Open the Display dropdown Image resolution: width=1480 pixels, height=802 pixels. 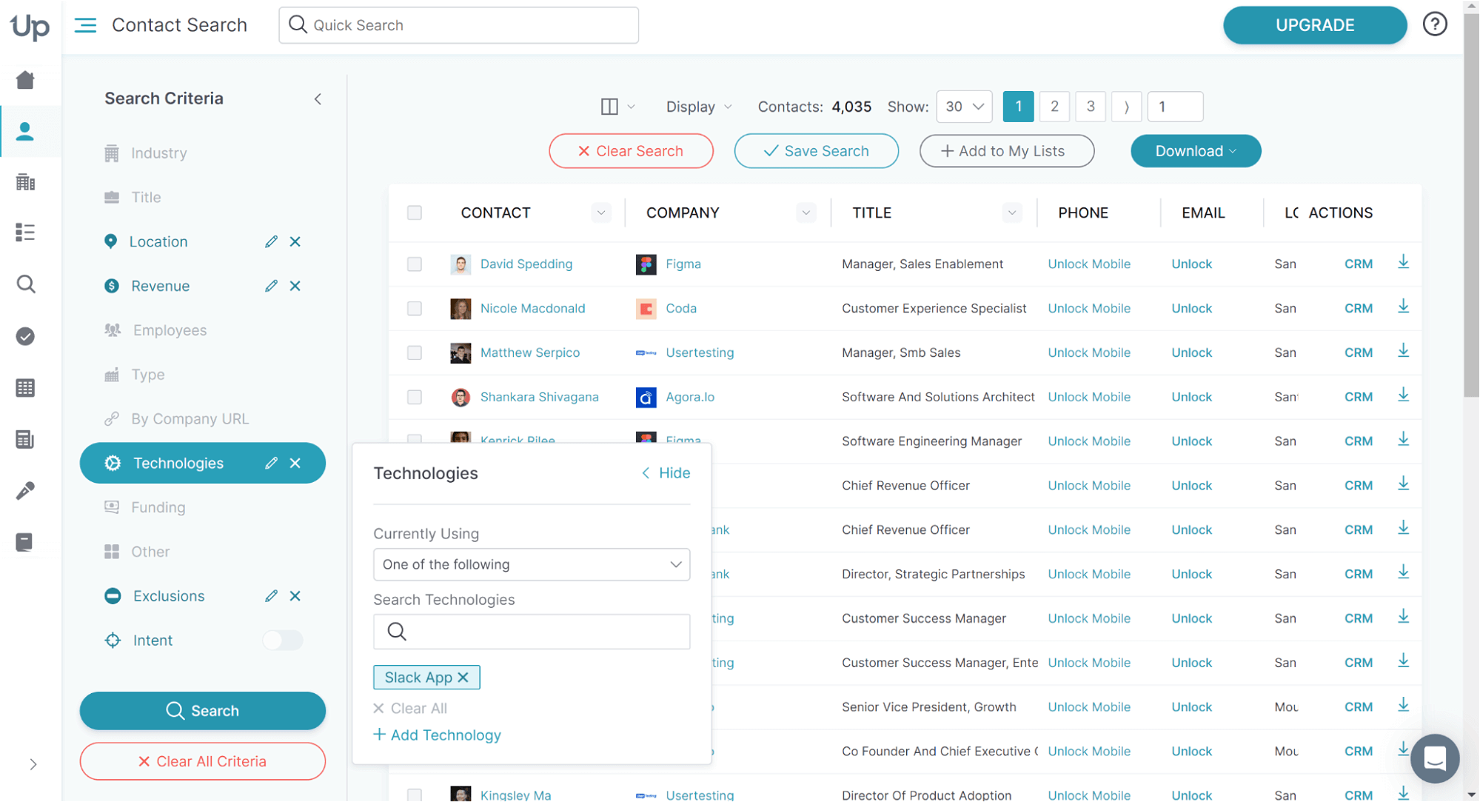(699, 107)
